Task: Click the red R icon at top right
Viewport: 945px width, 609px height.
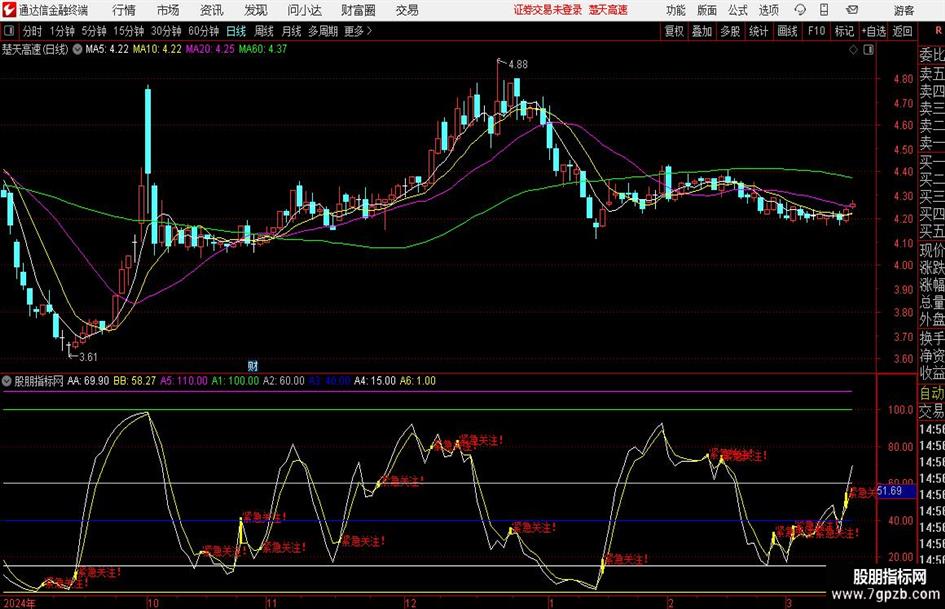Action: point(938,30)
